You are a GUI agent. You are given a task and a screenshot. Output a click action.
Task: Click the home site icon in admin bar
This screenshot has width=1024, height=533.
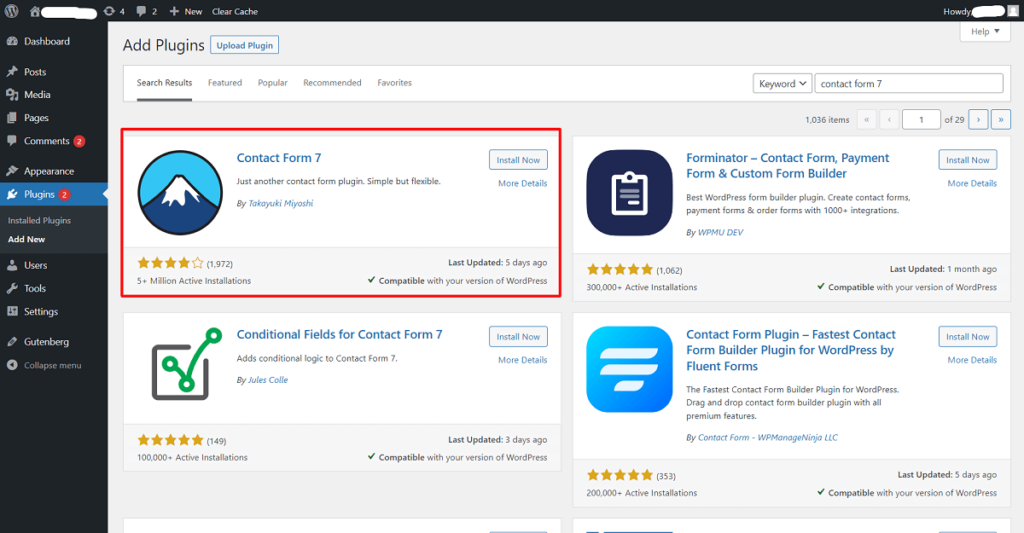pyautogui.click(x=35, y=11)
